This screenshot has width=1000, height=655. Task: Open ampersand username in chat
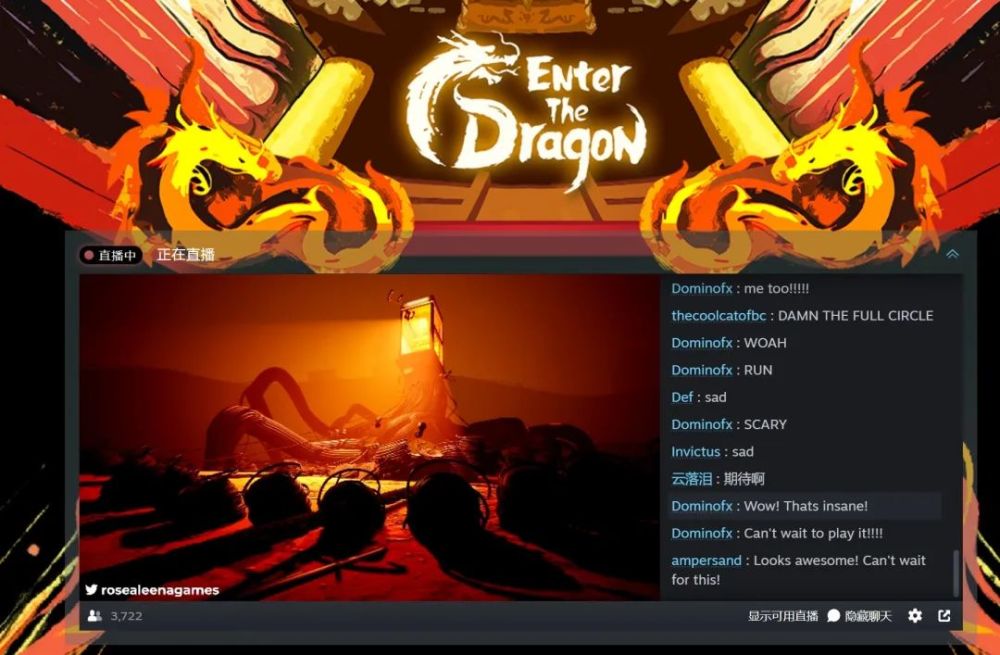point(706,561)
